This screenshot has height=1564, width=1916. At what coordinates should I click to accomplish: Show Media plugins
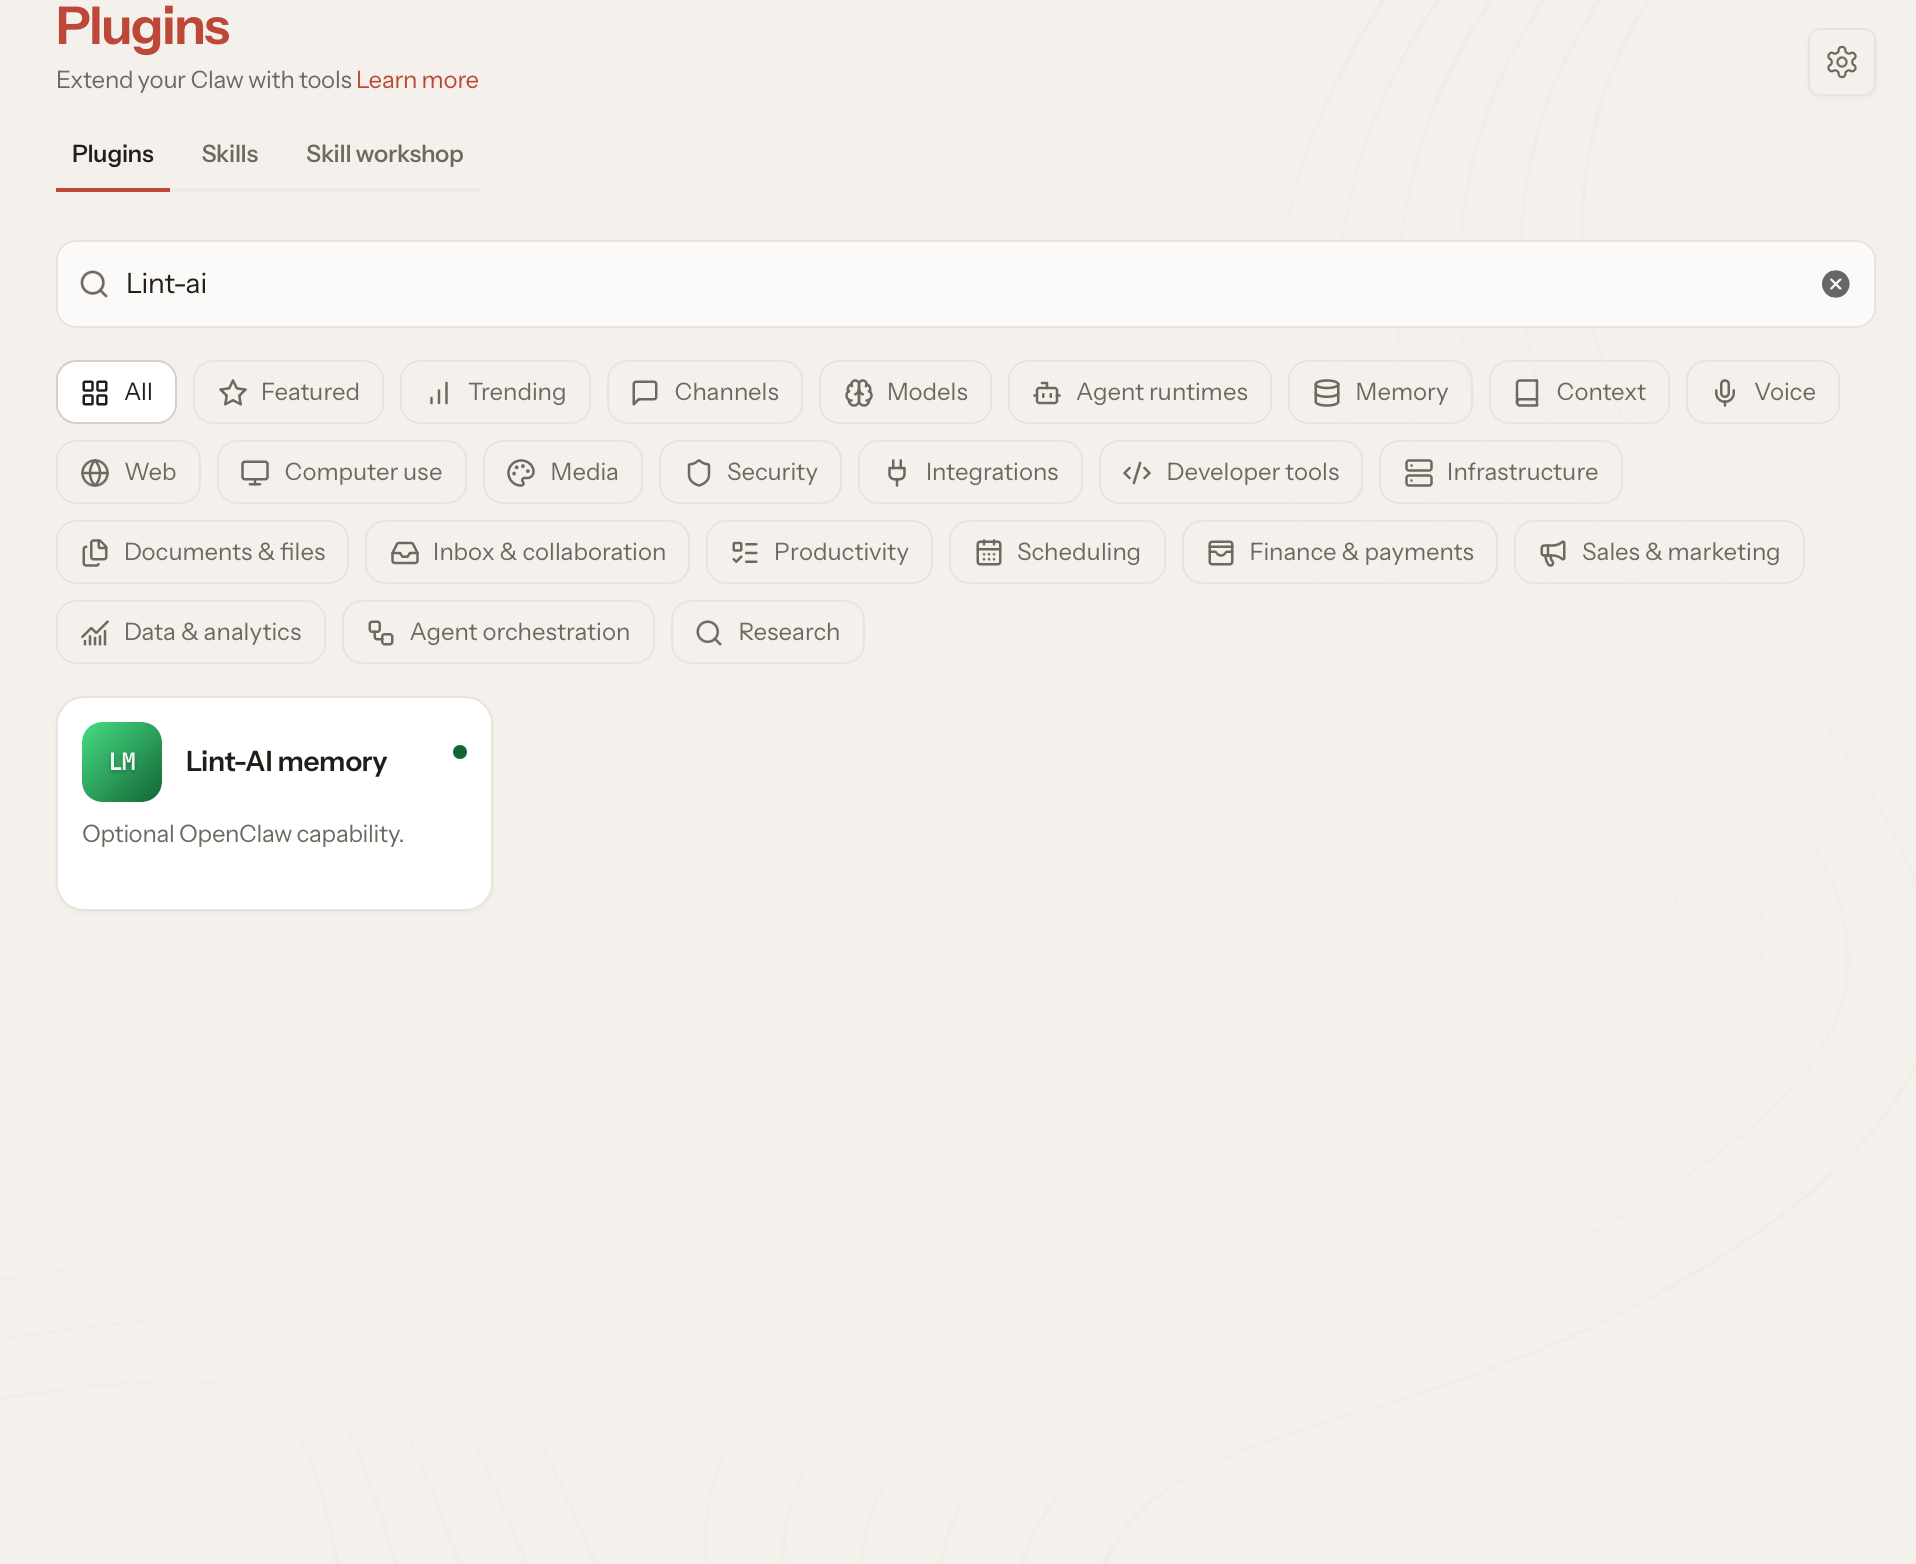click(x=563, y=472)
